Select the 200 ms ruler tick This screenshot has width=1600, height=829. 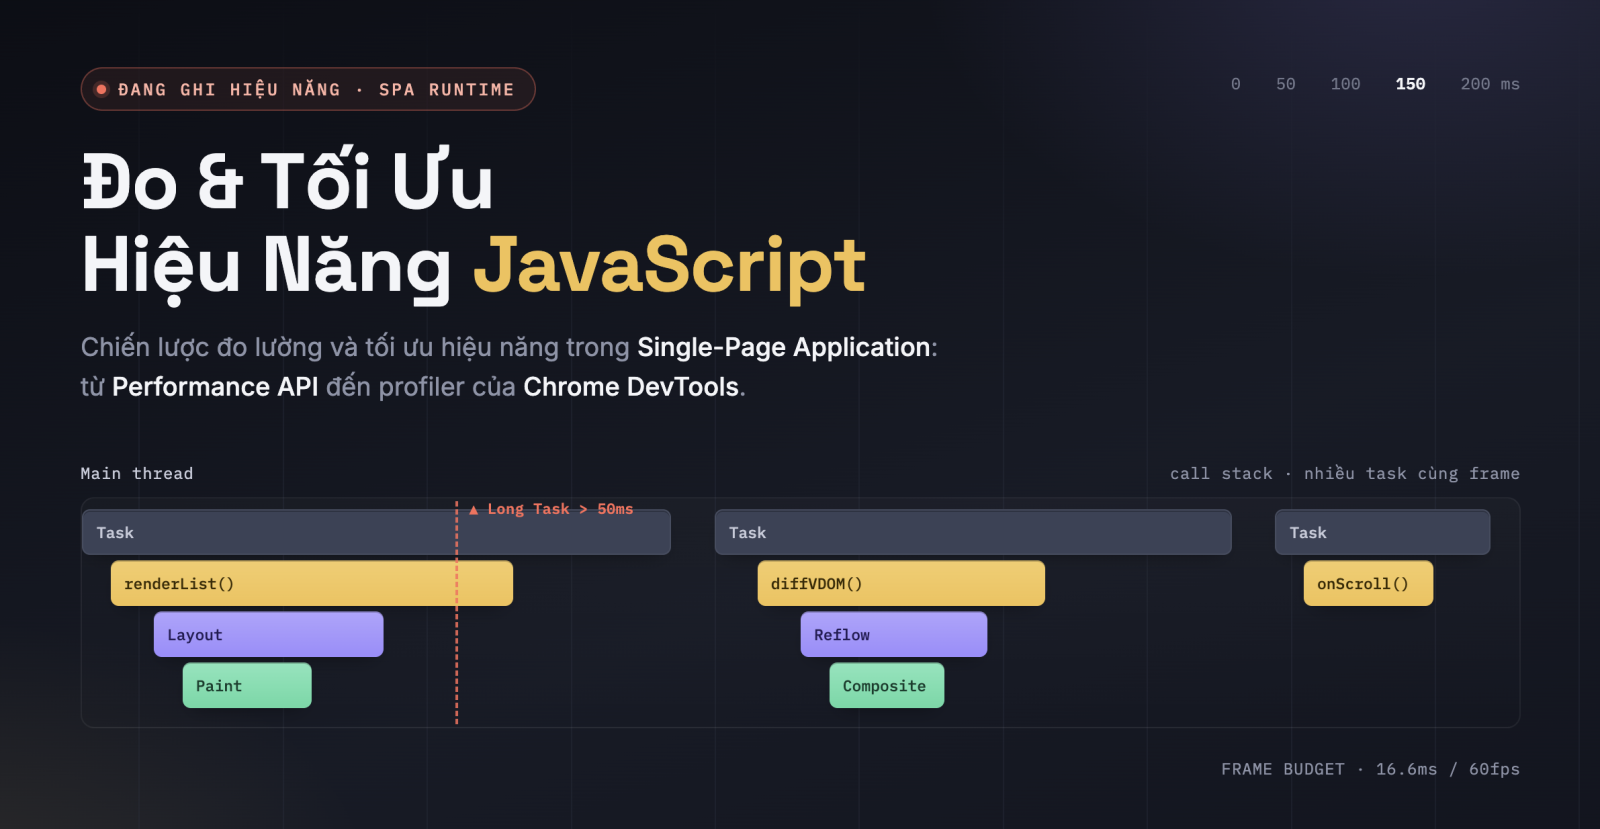[x=1490, y=84]
